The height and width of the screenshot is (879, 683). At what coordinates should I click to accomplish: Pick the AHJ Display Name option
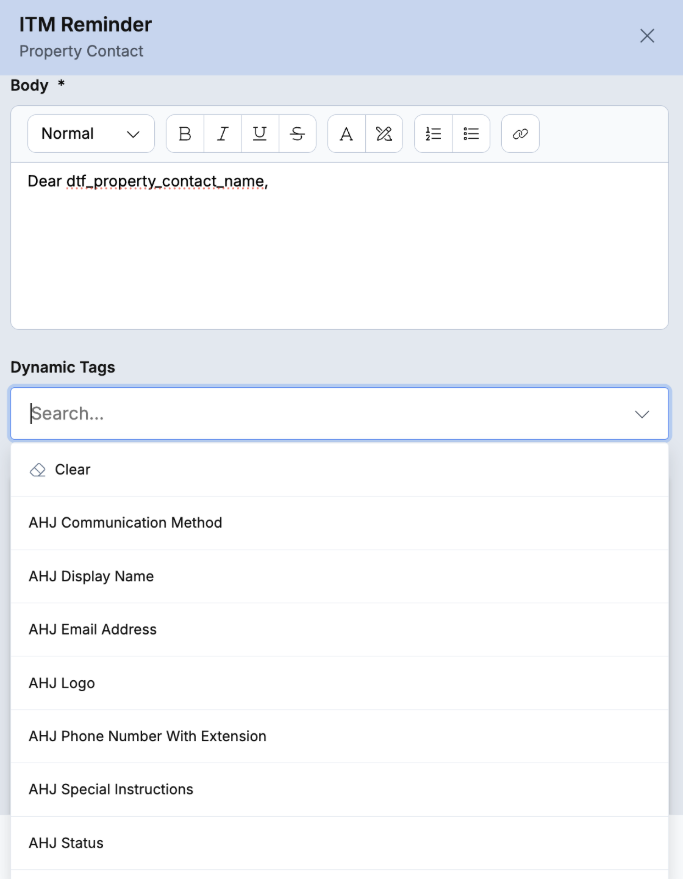click(x=340, y=576)
